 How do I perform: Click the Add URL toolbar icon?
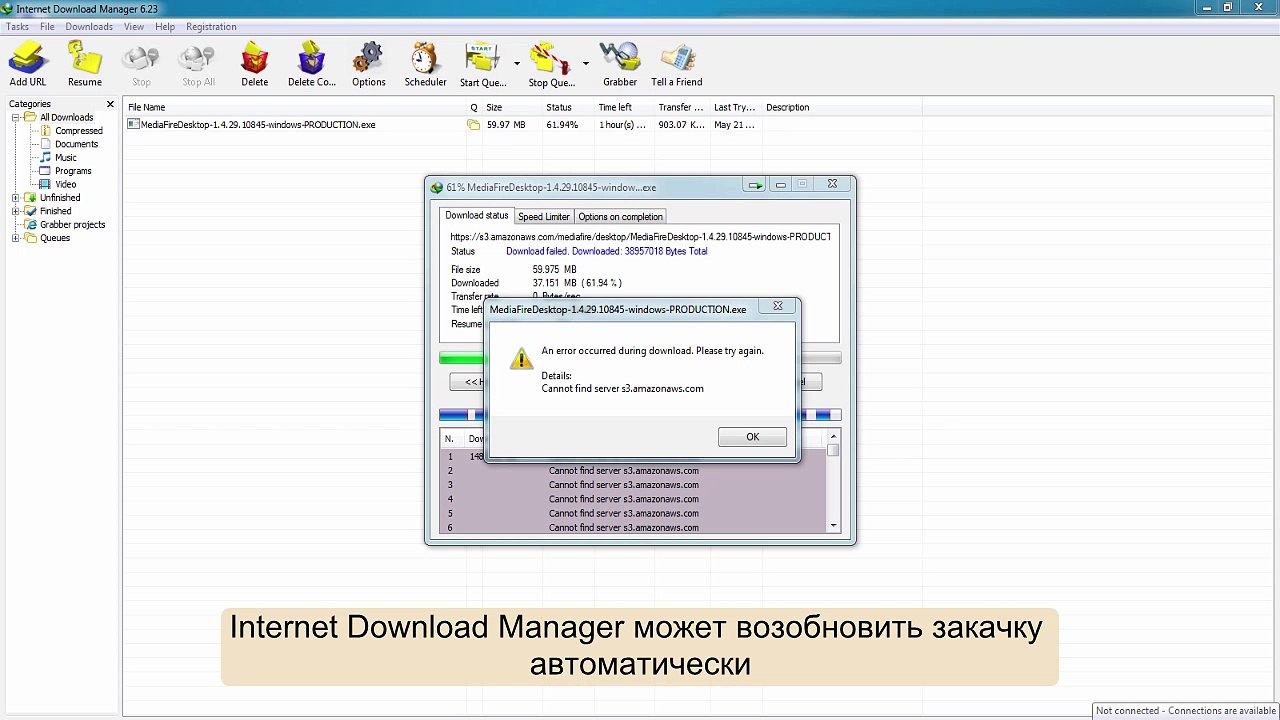tap(27, 58)
